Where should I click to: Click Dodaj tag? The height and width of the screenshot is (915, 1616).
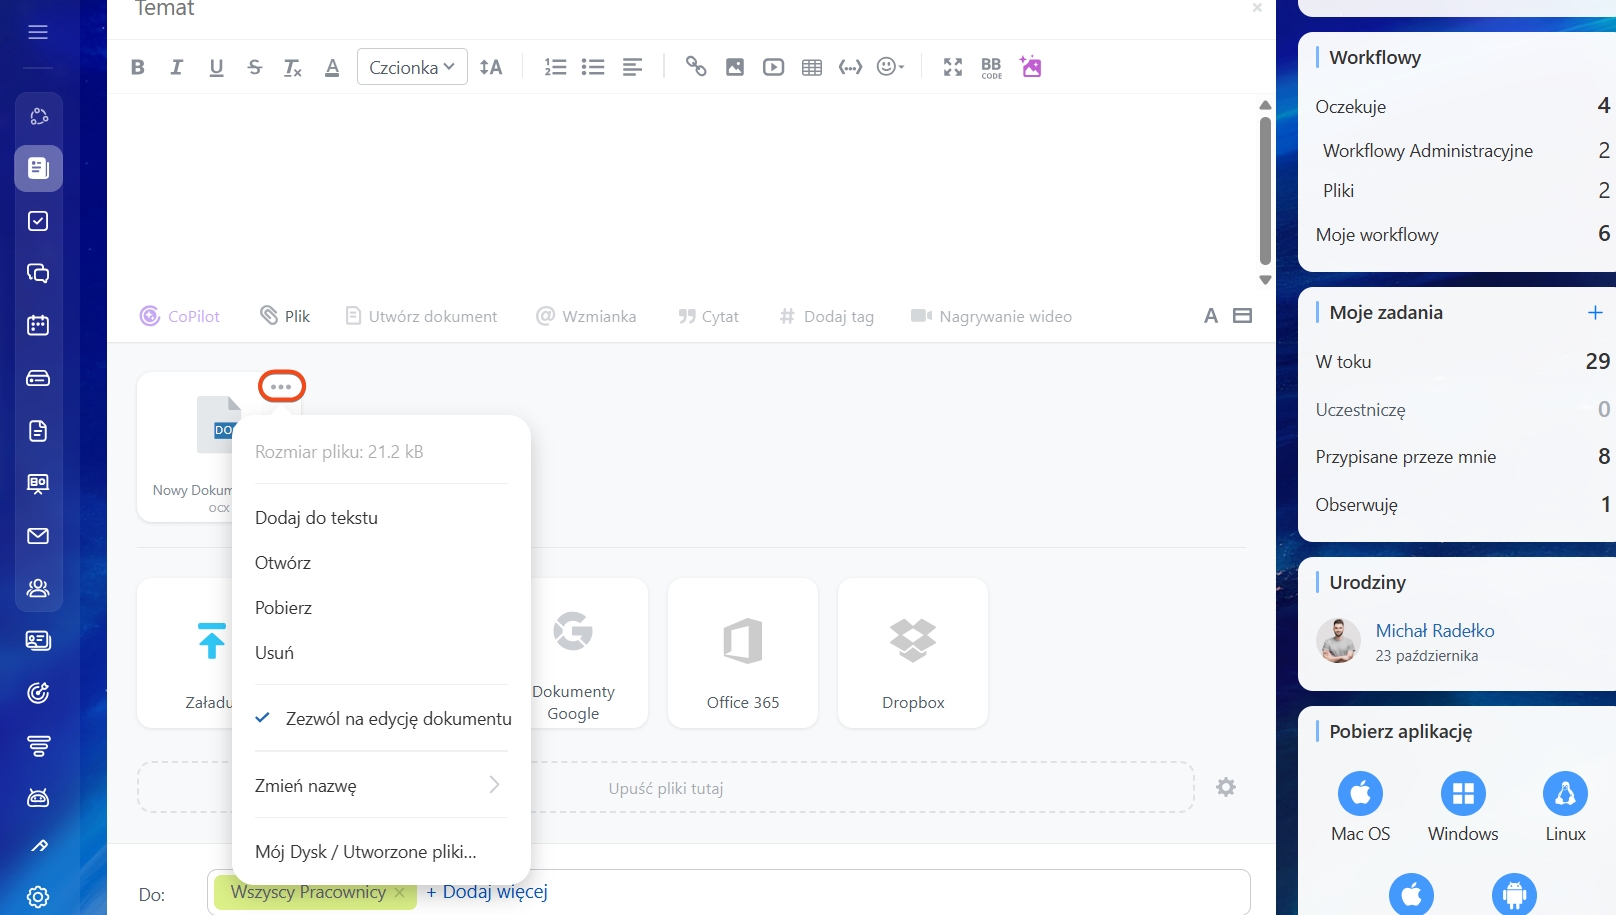pyautogui.click(x=826, y=316)
